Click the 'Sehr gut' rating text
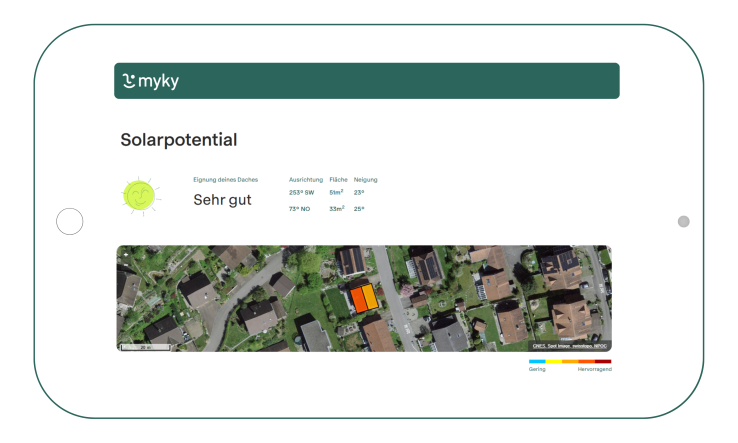 [x=223, y=200]
